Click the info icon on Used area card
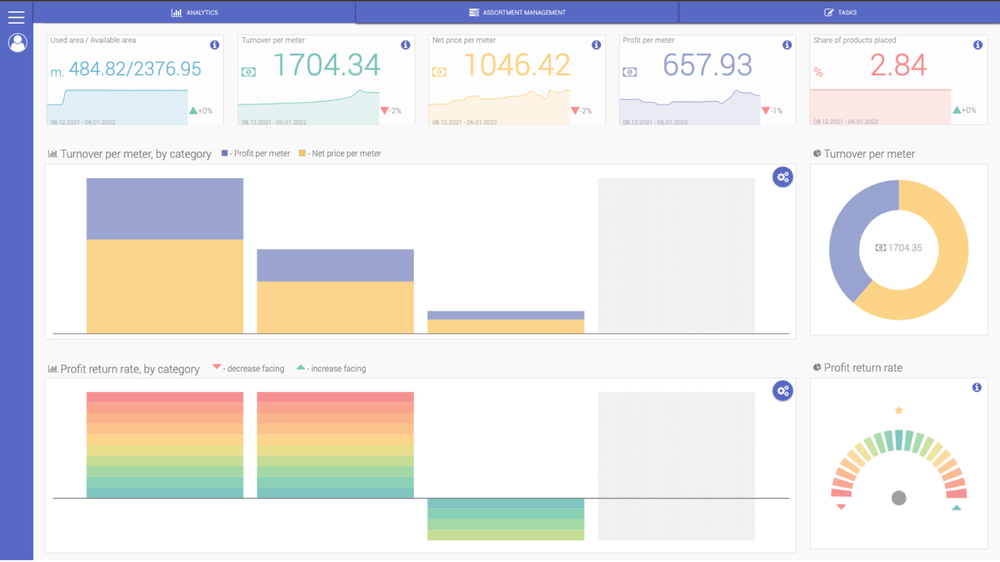This screenshot has height=562, width=1000. pos(214,45)
